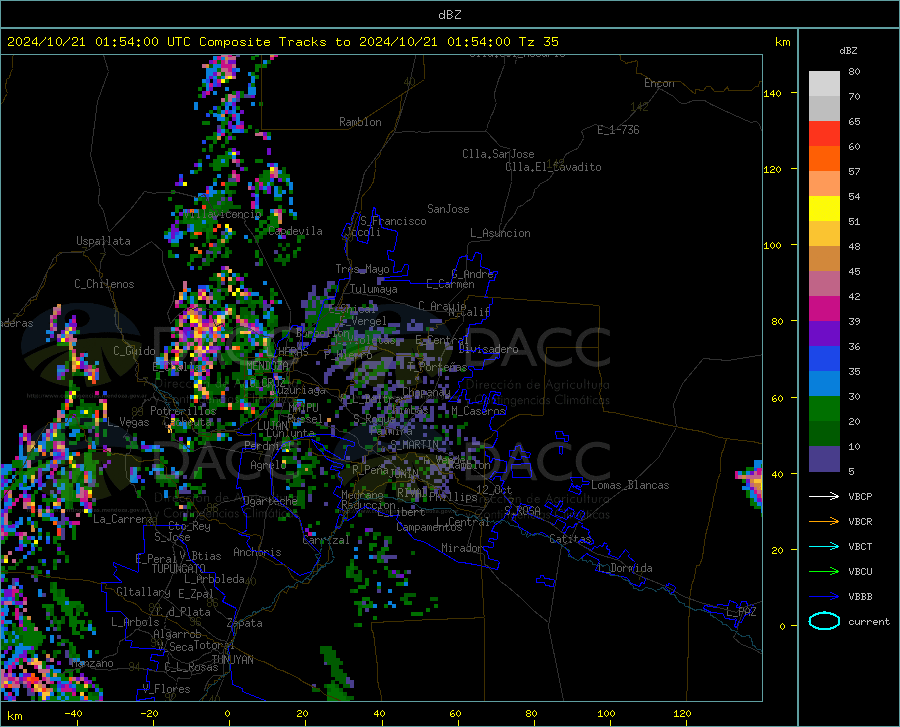
Task: Select the green 20 dBZ color swatch
Action: tap(824, 409)
